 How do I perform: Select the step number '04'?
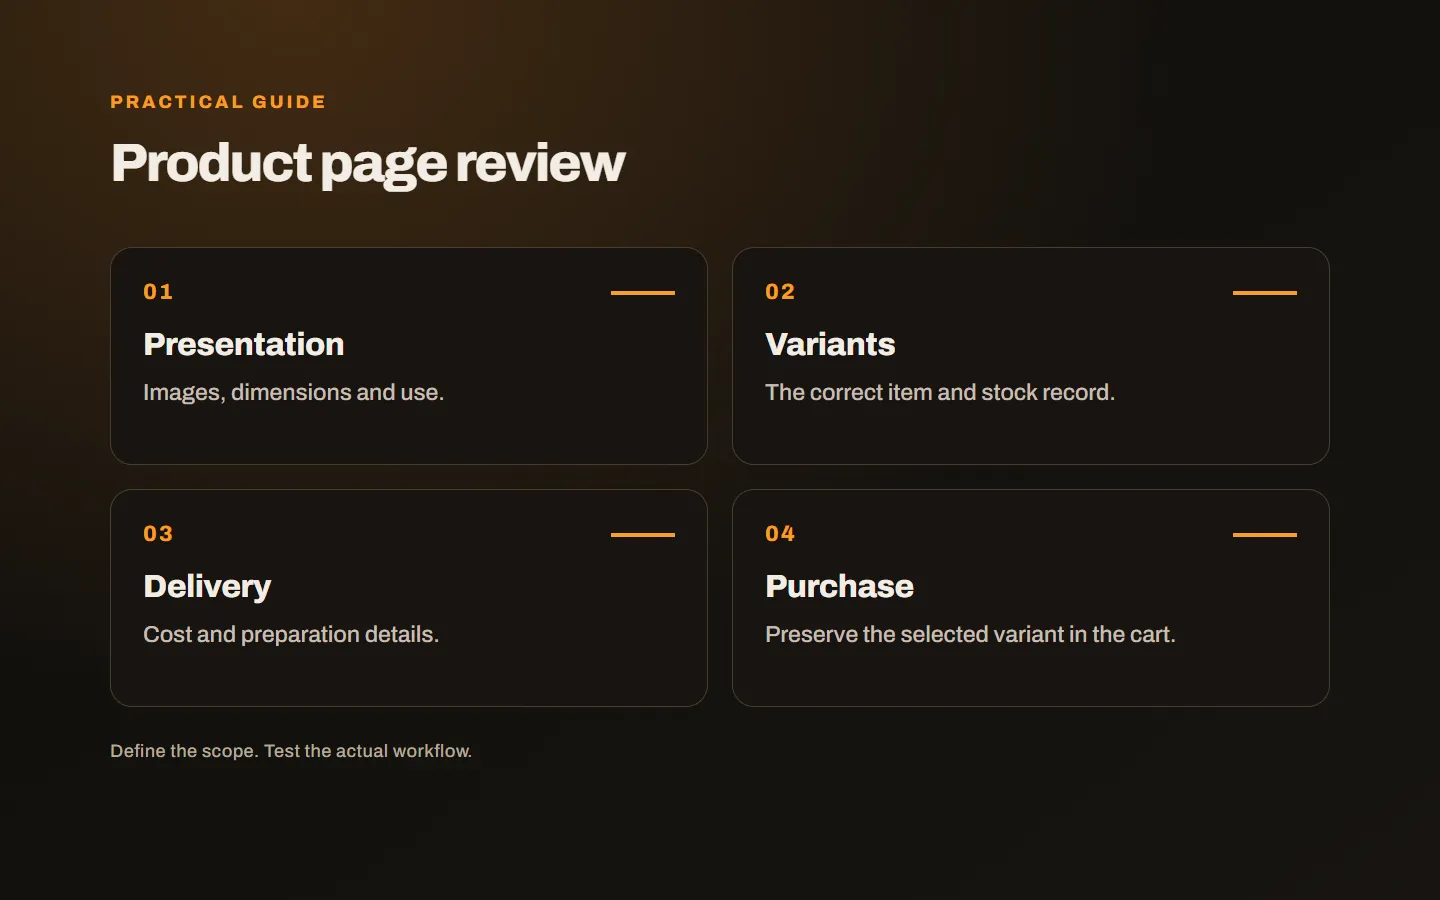780,534
